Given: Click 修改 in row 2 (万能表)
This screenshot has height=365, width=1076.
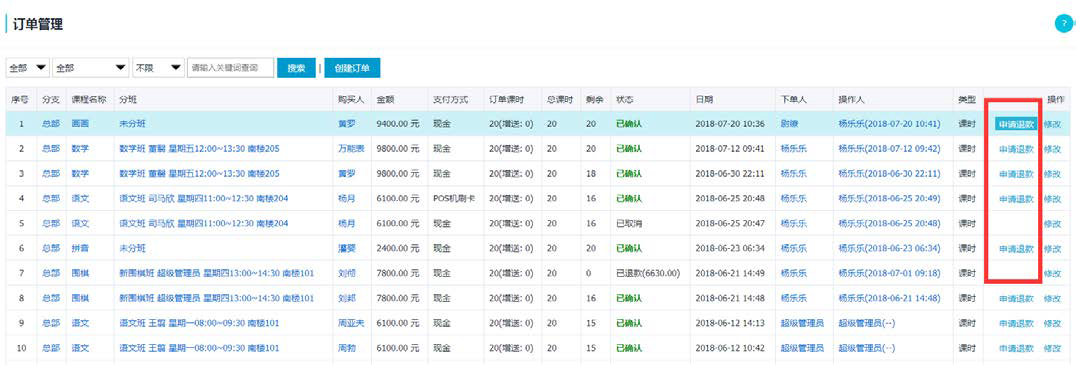Looking at the screenshot, I should (x=1052, y=149).
